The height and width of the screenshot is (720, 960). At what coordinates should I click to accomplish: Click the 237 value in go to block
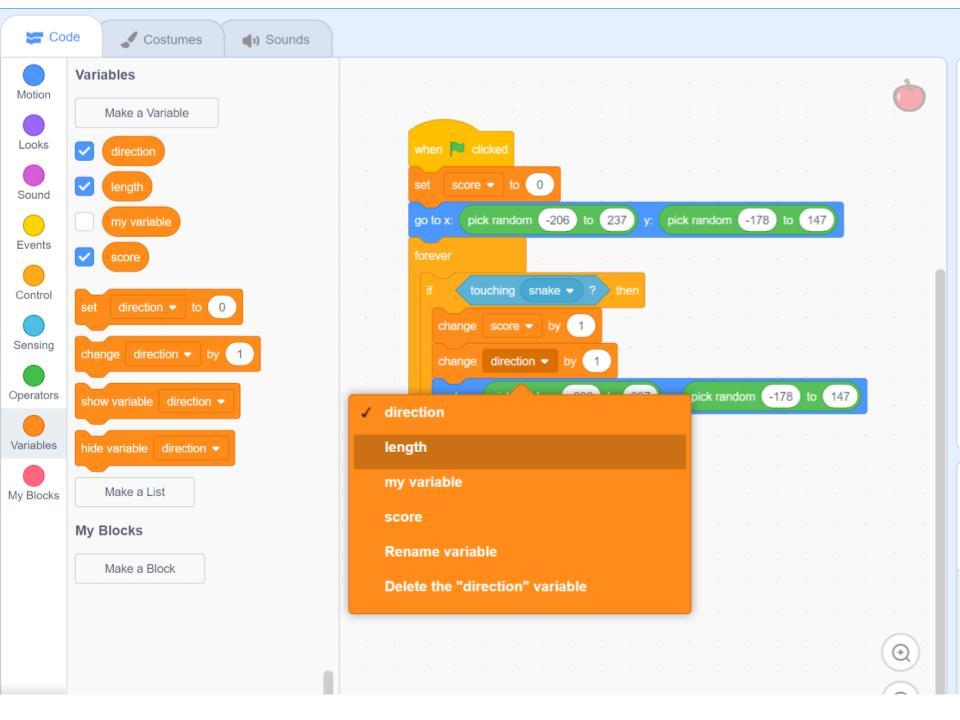pyautogui.click(x=617, y=220)
